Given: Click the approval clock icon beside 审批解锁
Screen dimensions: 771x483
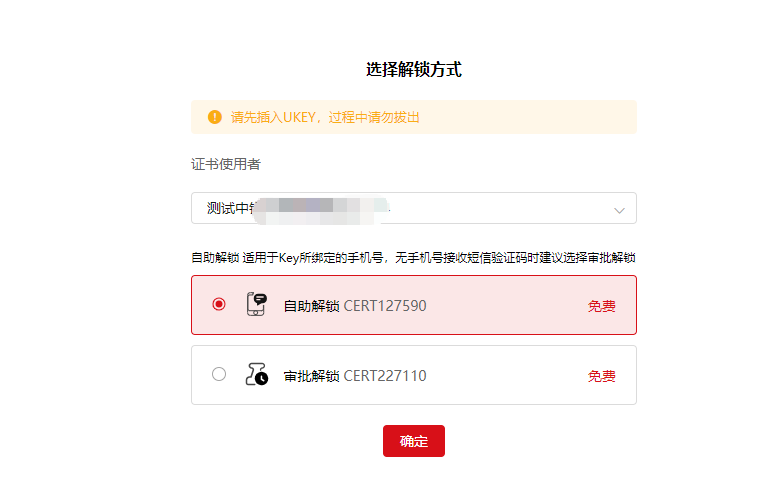Looking at the screenshot, I should (x=257, y=375).
